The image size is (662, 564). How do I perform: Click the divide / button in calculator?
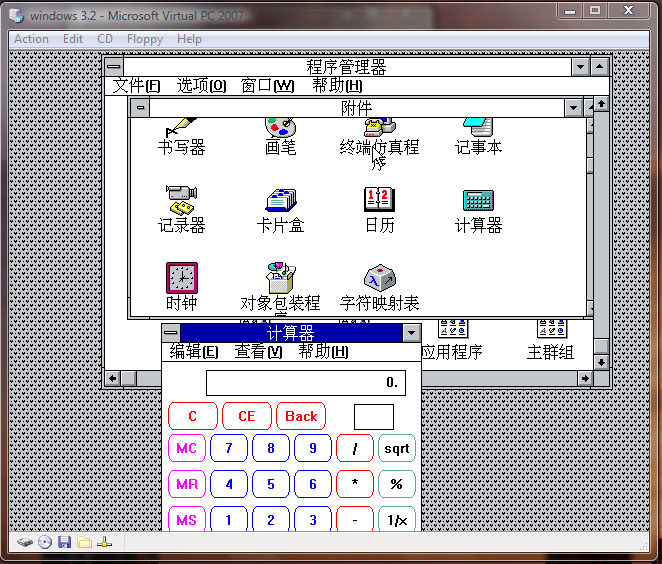tap(355, 448)
